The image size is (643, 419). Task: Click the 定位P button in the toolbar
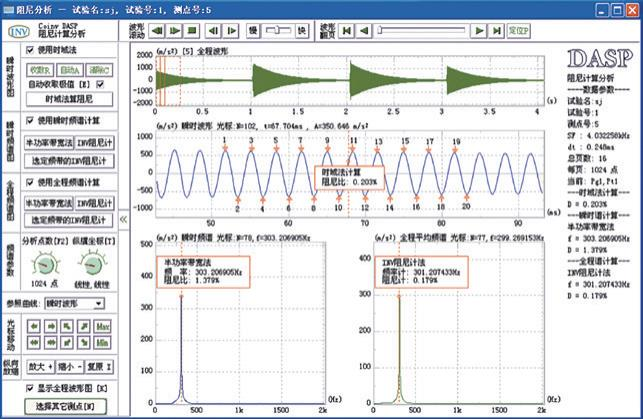point(517,30)
